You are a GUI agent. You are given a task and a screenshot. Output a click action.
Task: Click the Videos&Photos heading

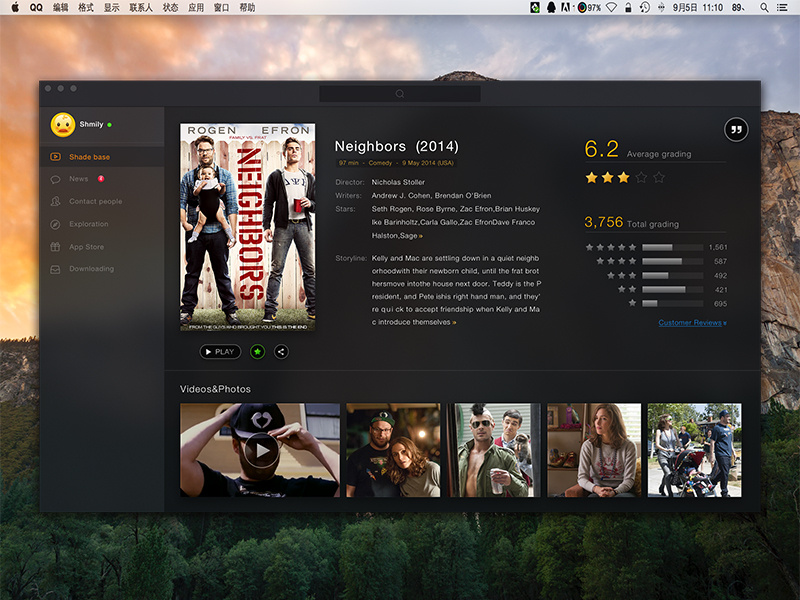click(215, 389)
